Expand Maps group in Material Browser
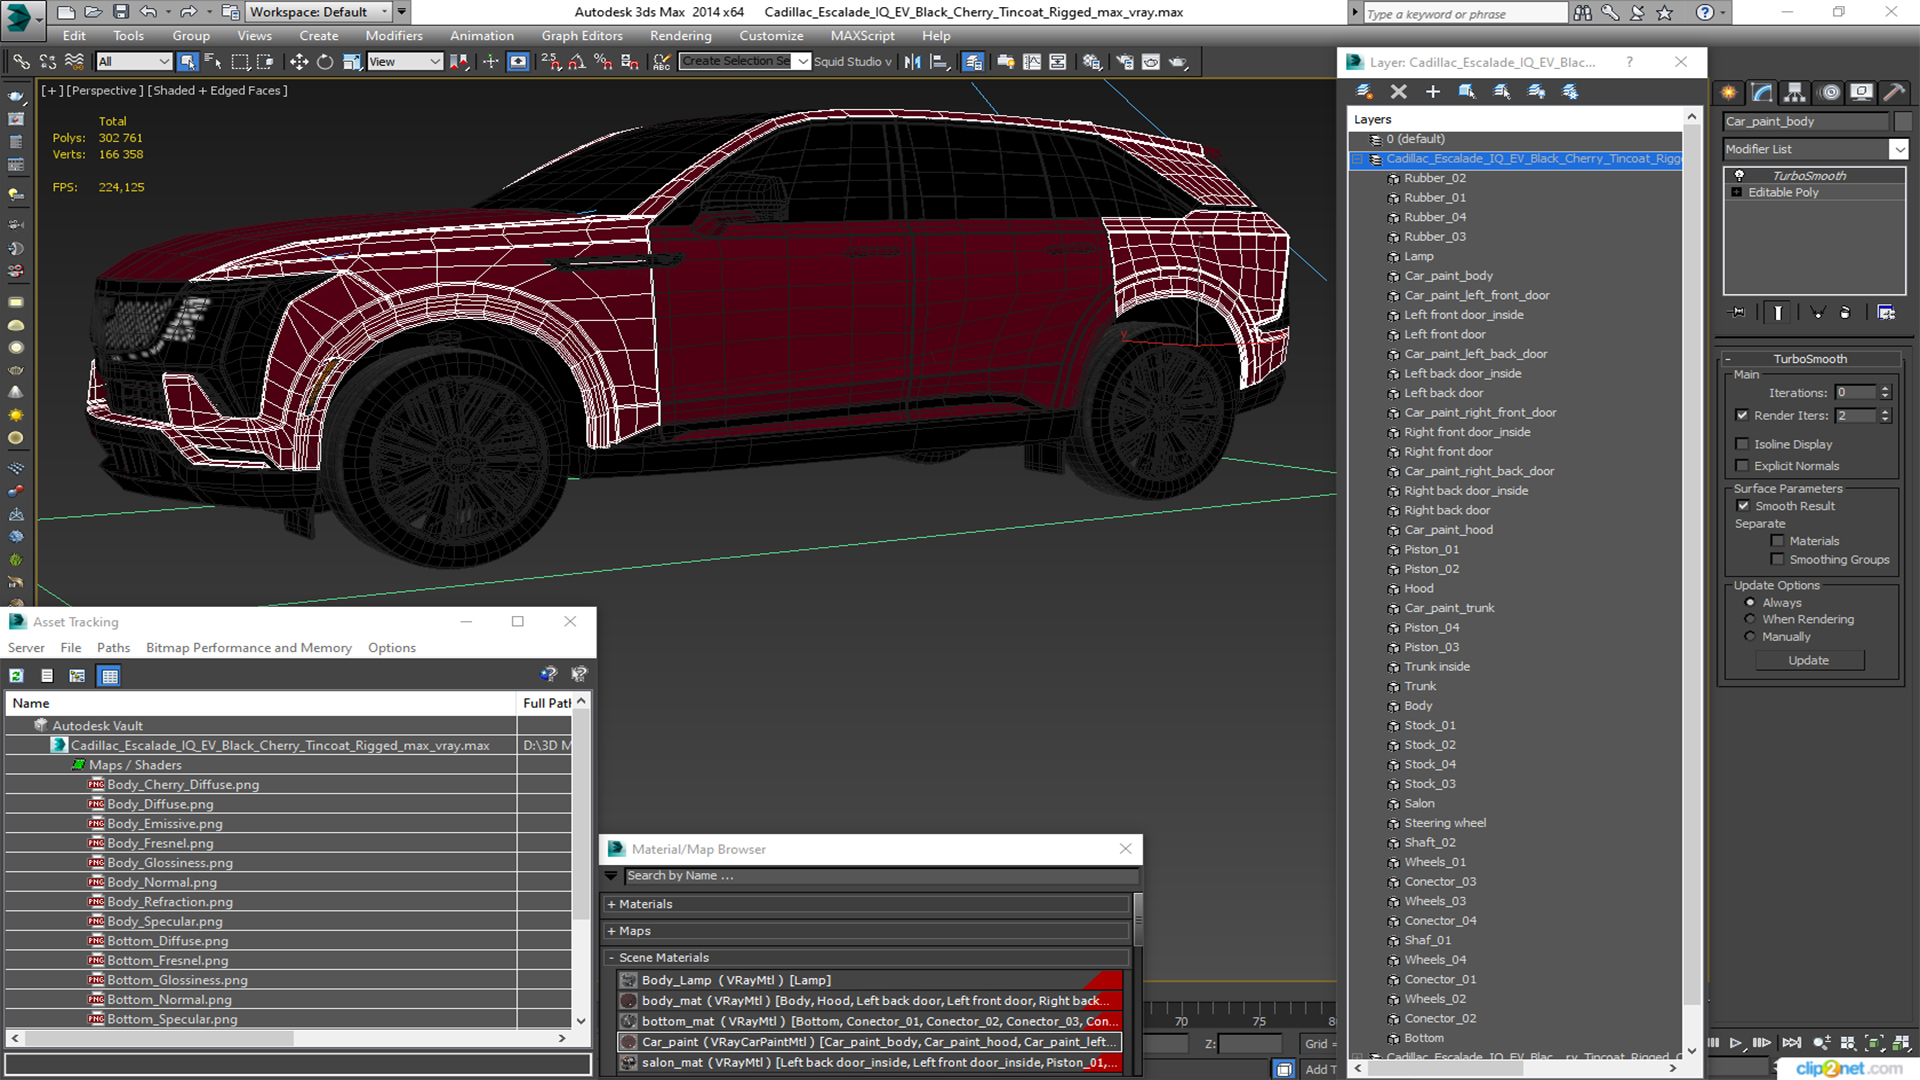 click(611, 931)
